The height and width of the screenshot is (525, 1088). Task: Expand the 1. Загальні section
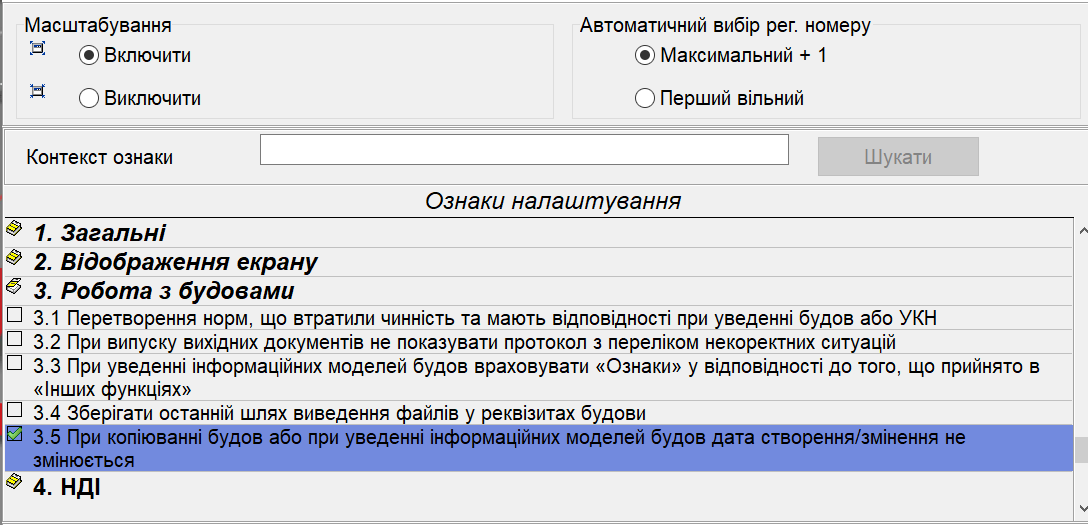pyautogui.click(x=100, y=233)
